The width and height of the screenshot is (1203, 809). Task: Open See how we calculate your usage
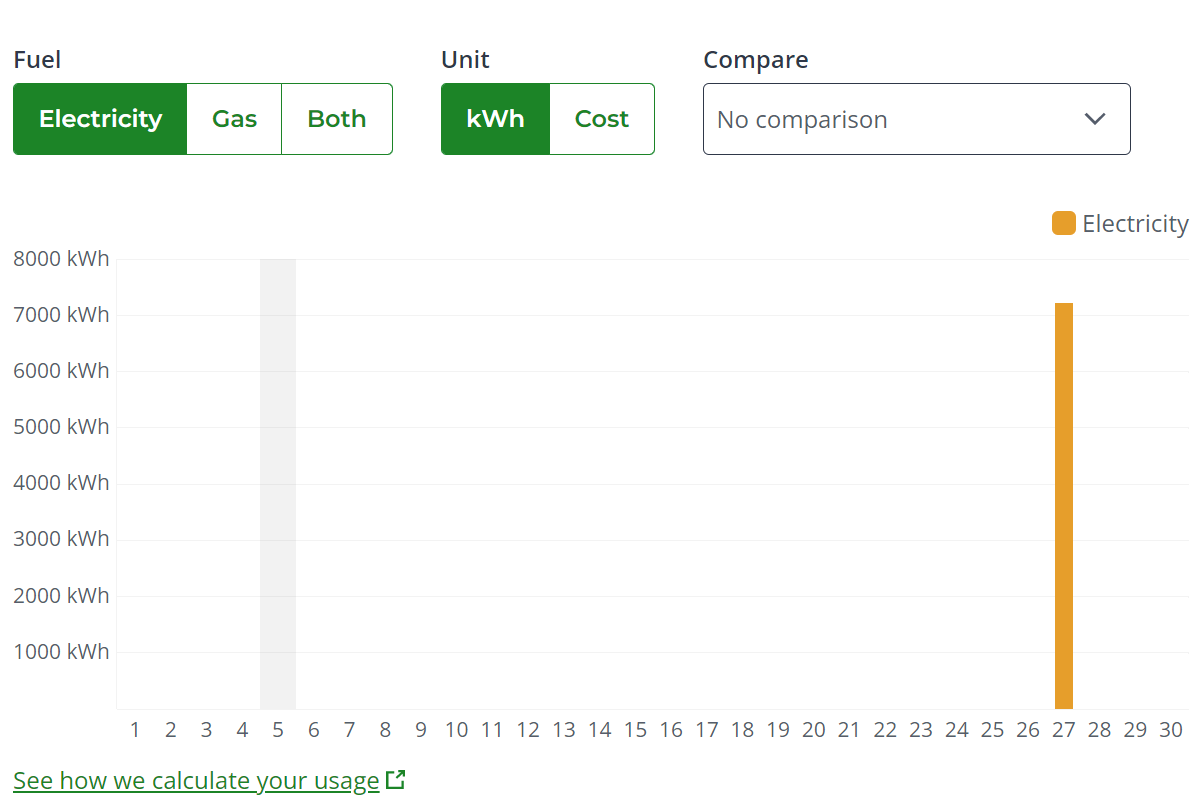[x=196, y=780]
